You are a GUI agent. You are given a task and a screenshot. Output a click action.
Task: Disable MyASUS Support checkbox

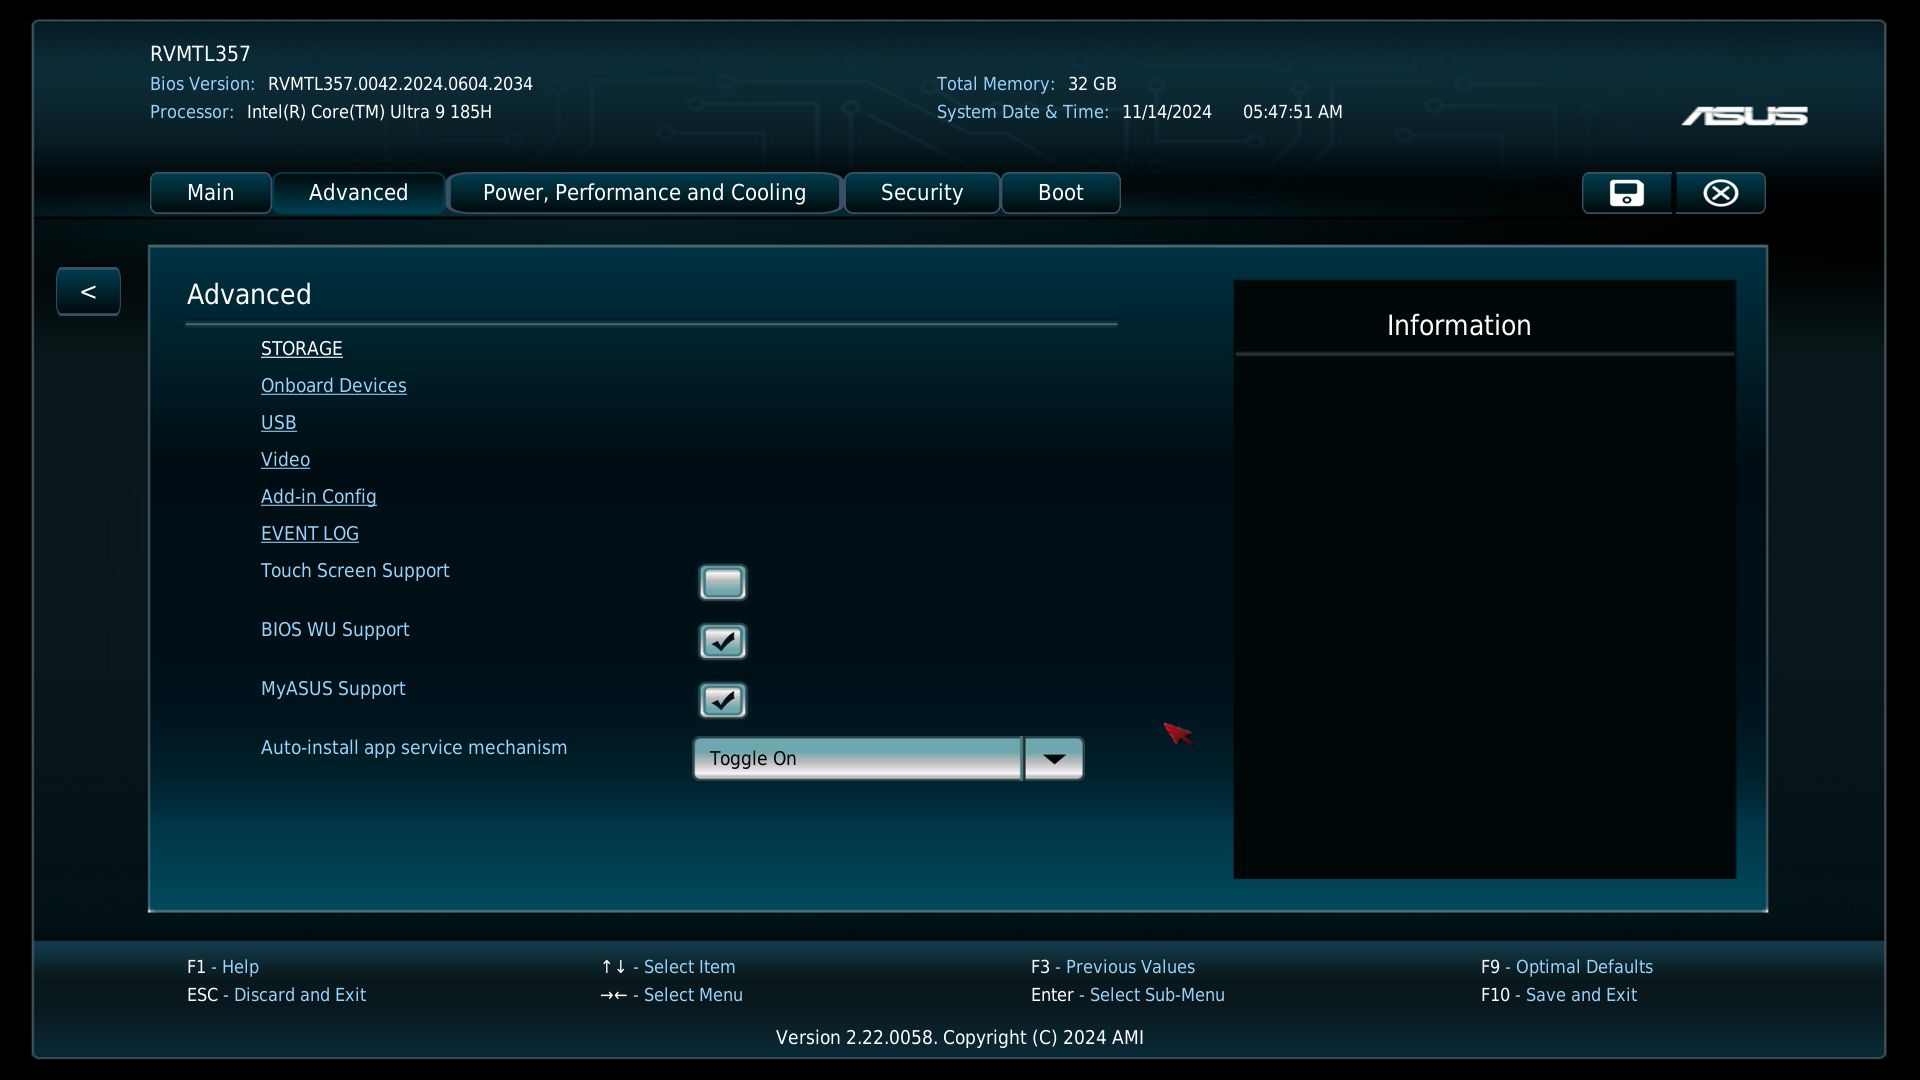click(722, 700)
